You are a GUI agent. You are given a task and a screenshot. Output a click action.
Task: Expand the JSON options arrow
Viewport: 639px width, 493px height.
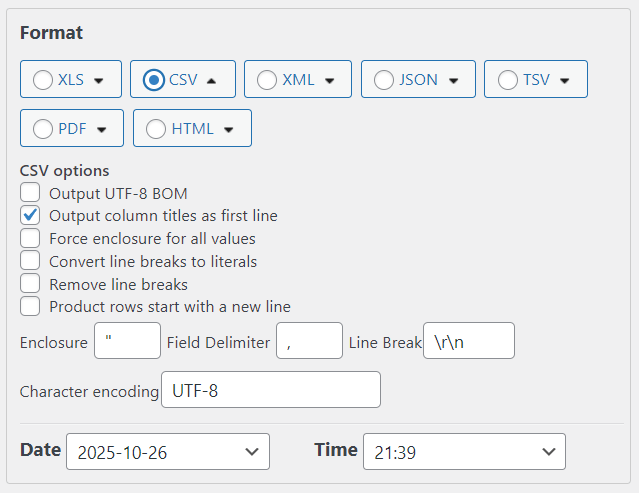click(453, 80)
